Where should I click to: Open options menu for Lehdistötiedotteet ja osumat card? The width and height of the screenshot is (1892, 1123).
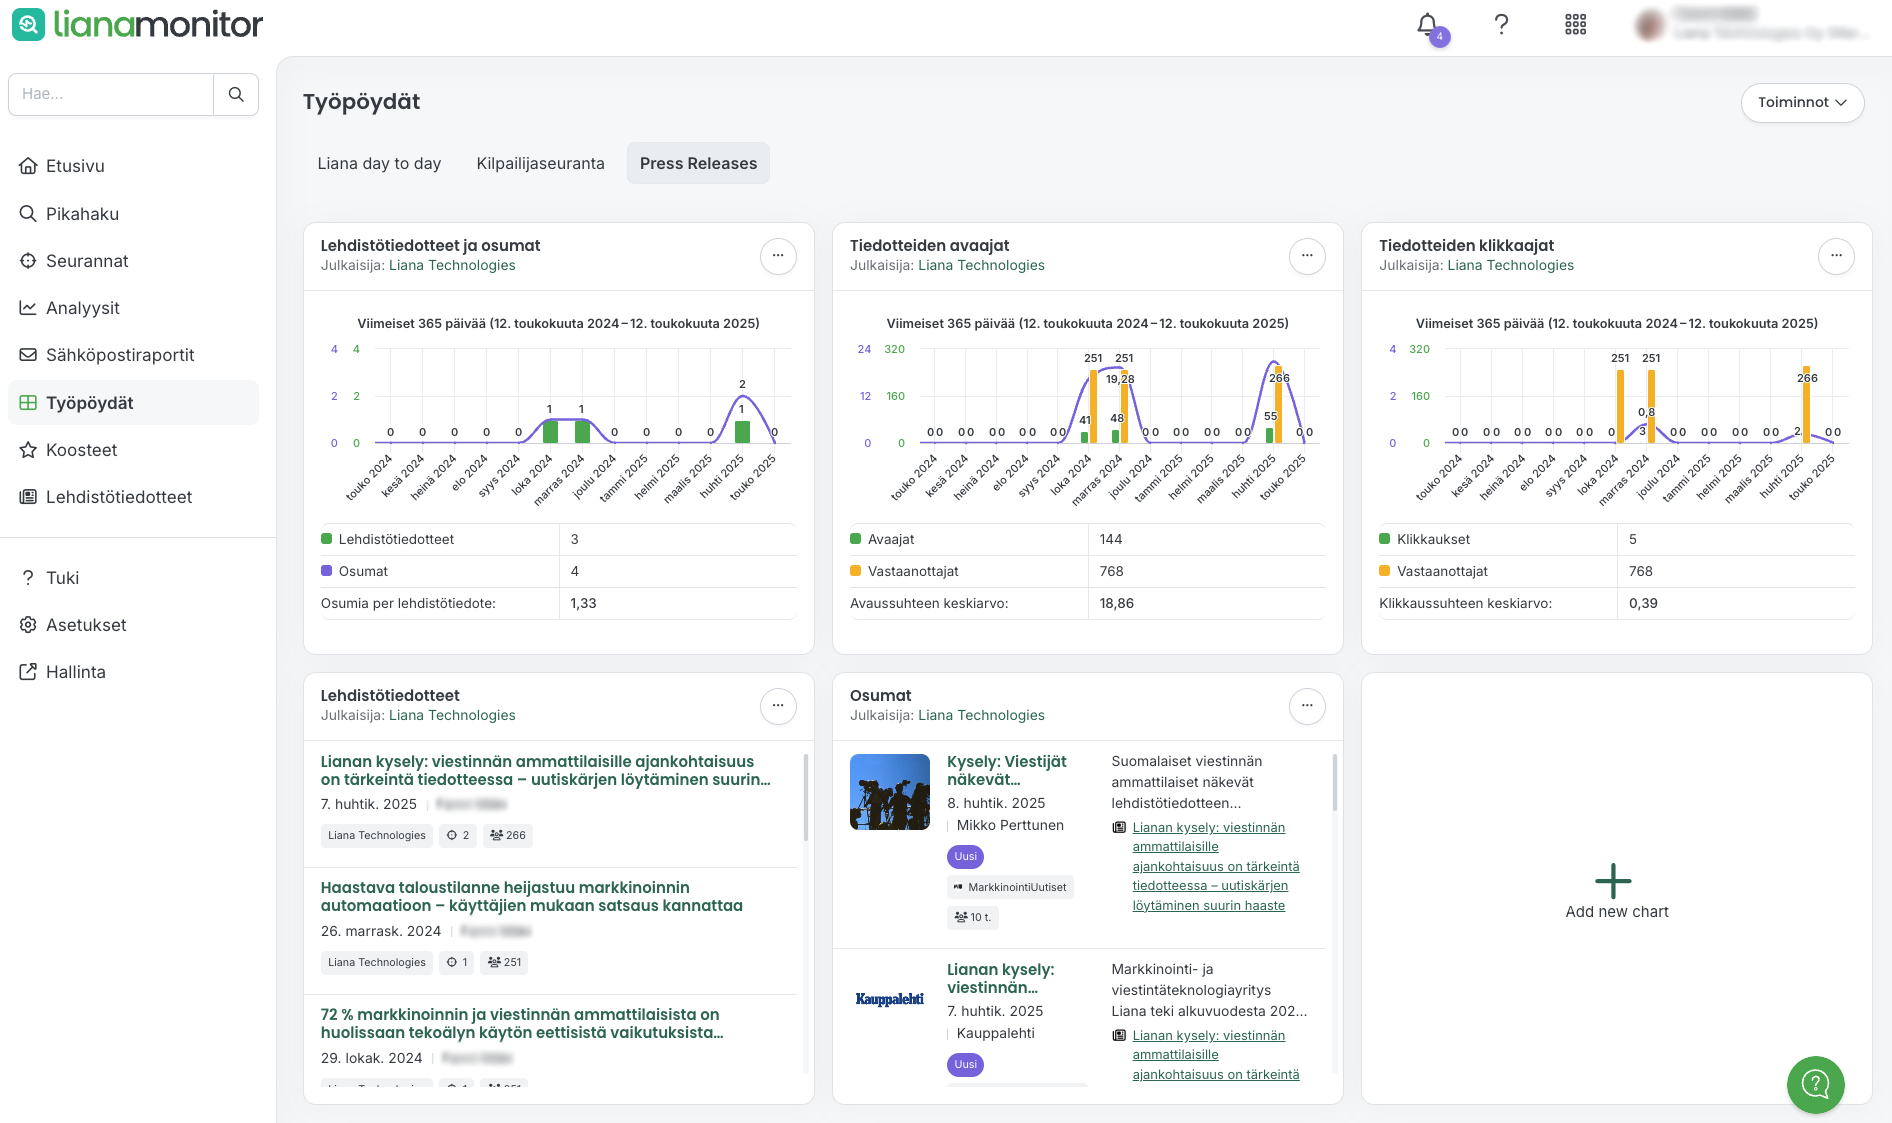(x=778, y=256)
